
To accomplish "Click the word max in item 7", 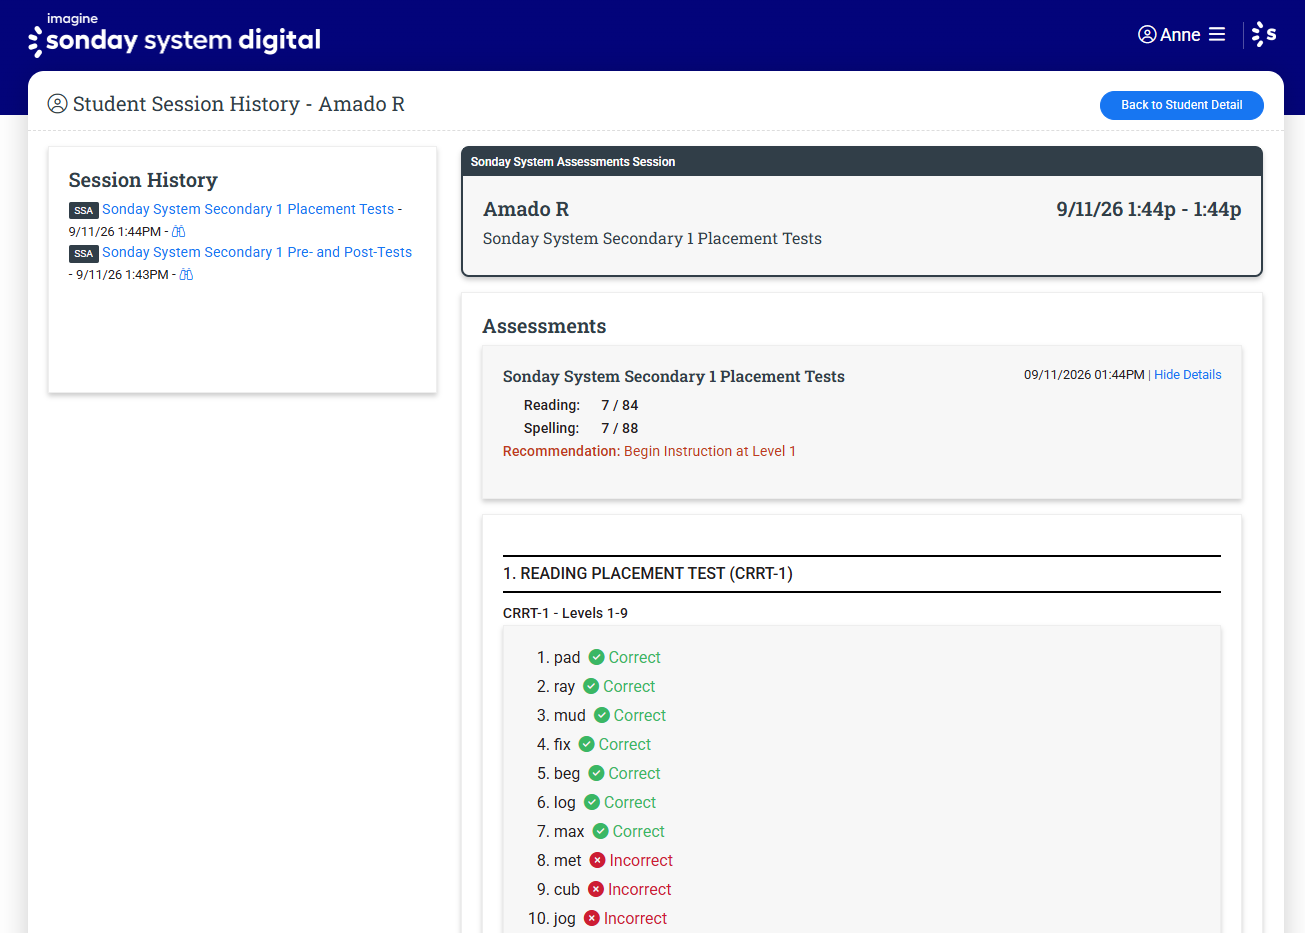I will (569, 831).
